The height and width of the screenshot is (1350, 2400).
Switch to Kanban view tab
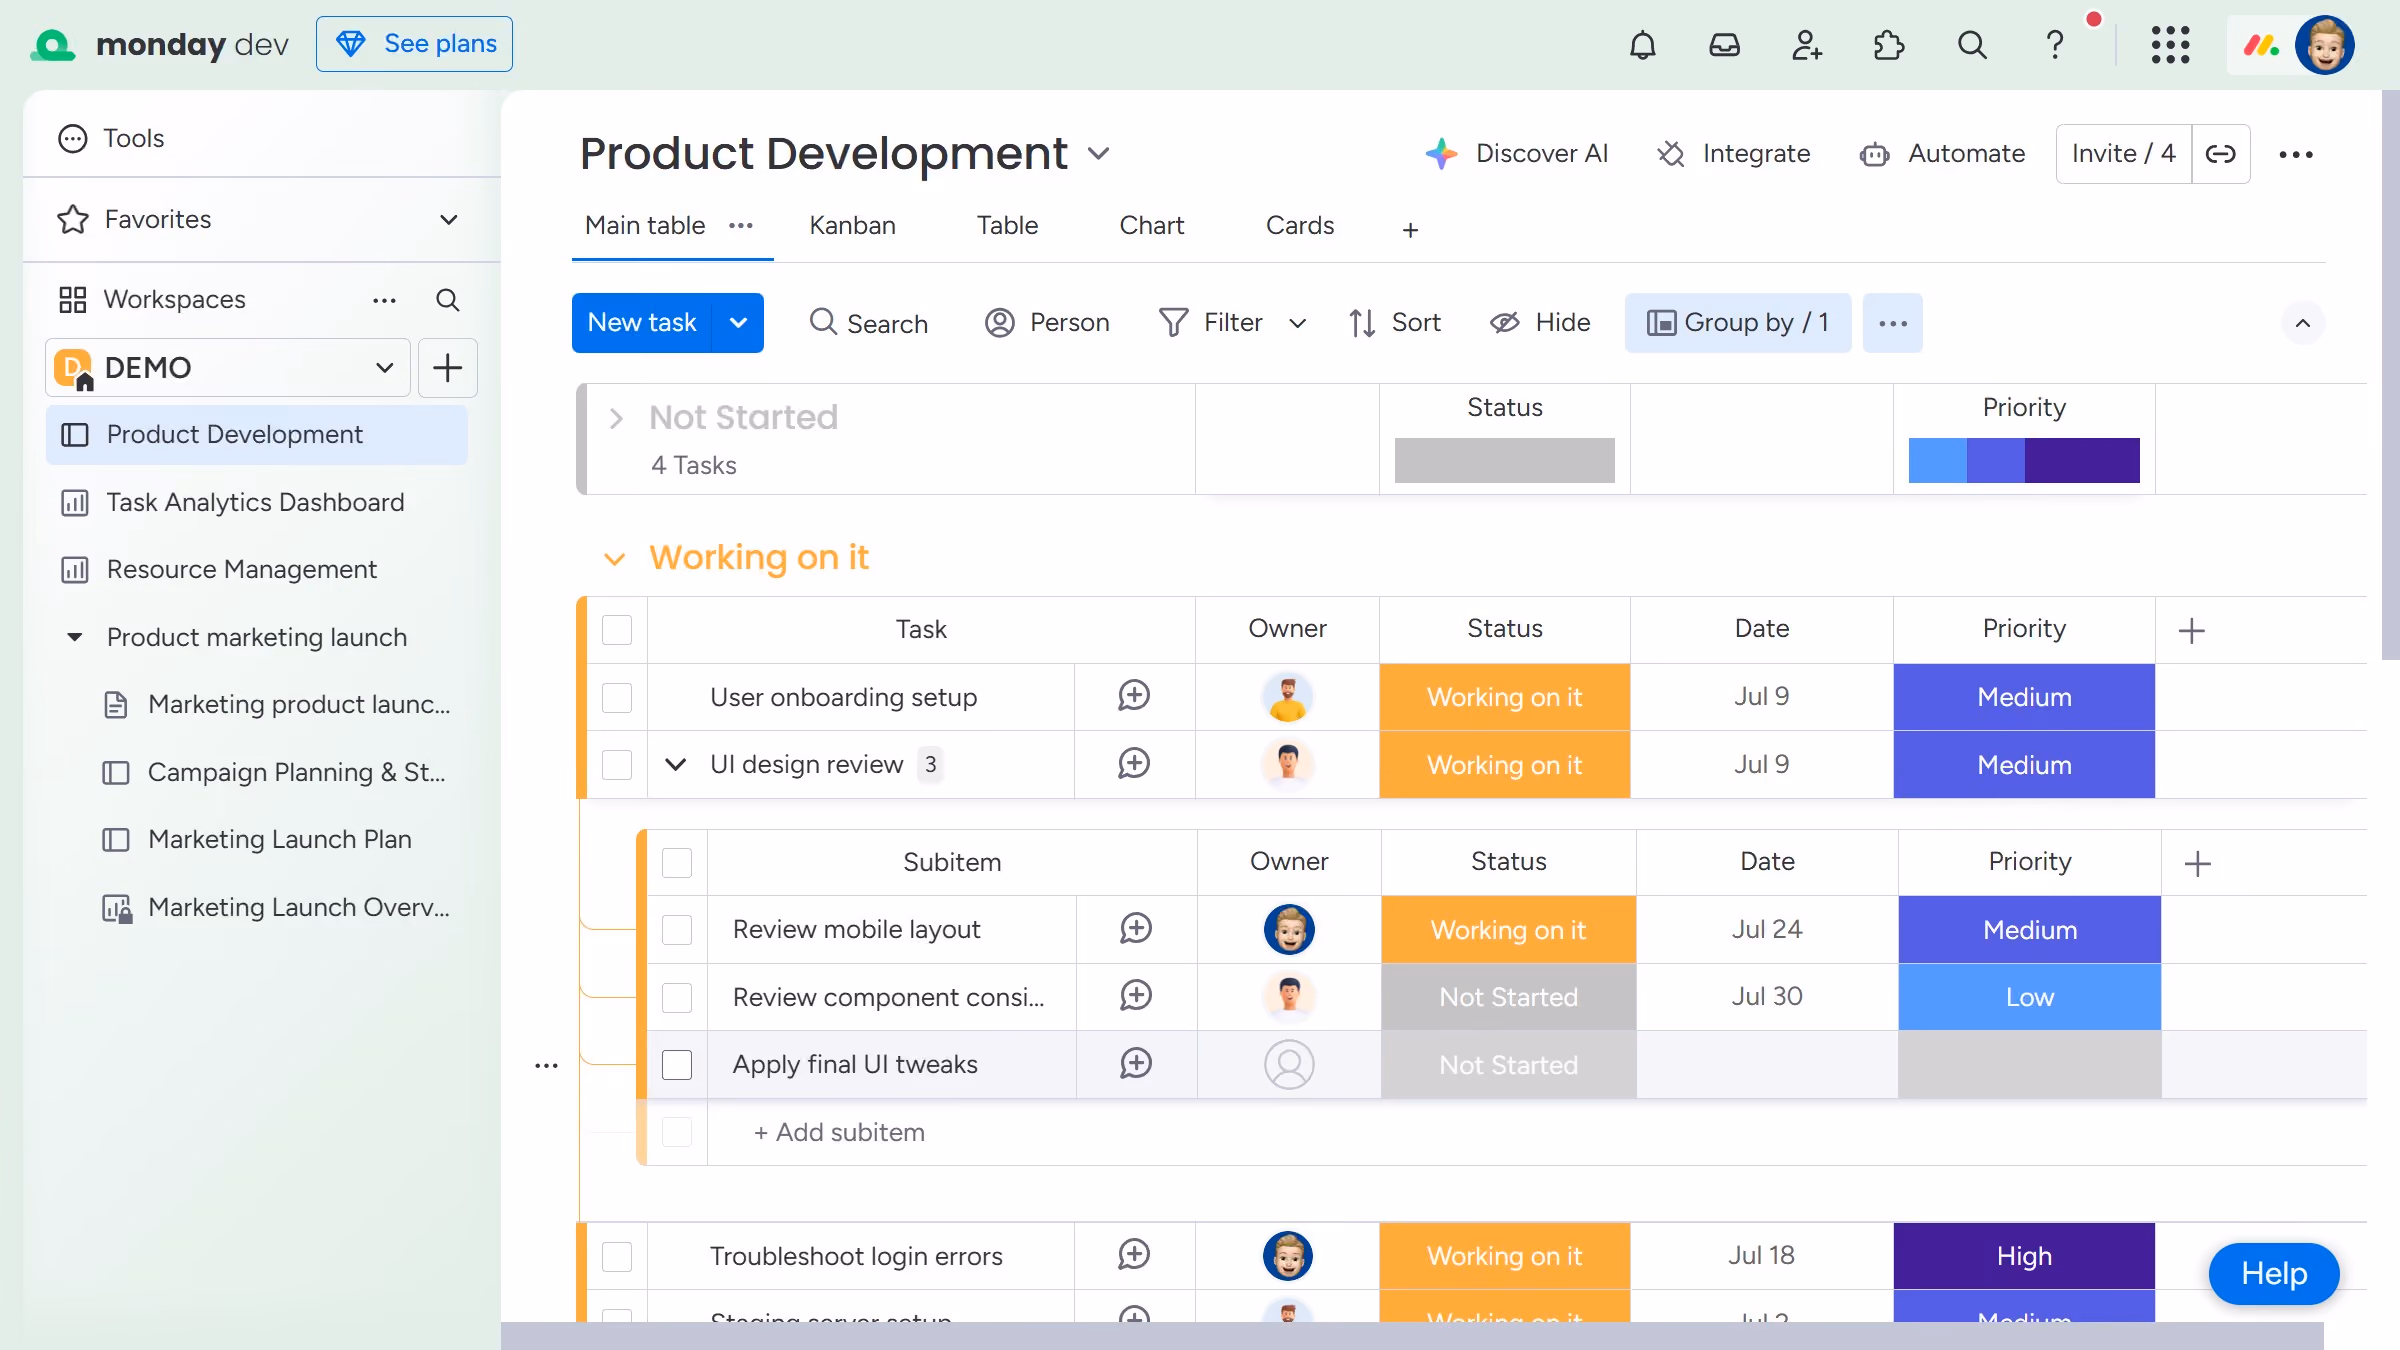point(852,226)
